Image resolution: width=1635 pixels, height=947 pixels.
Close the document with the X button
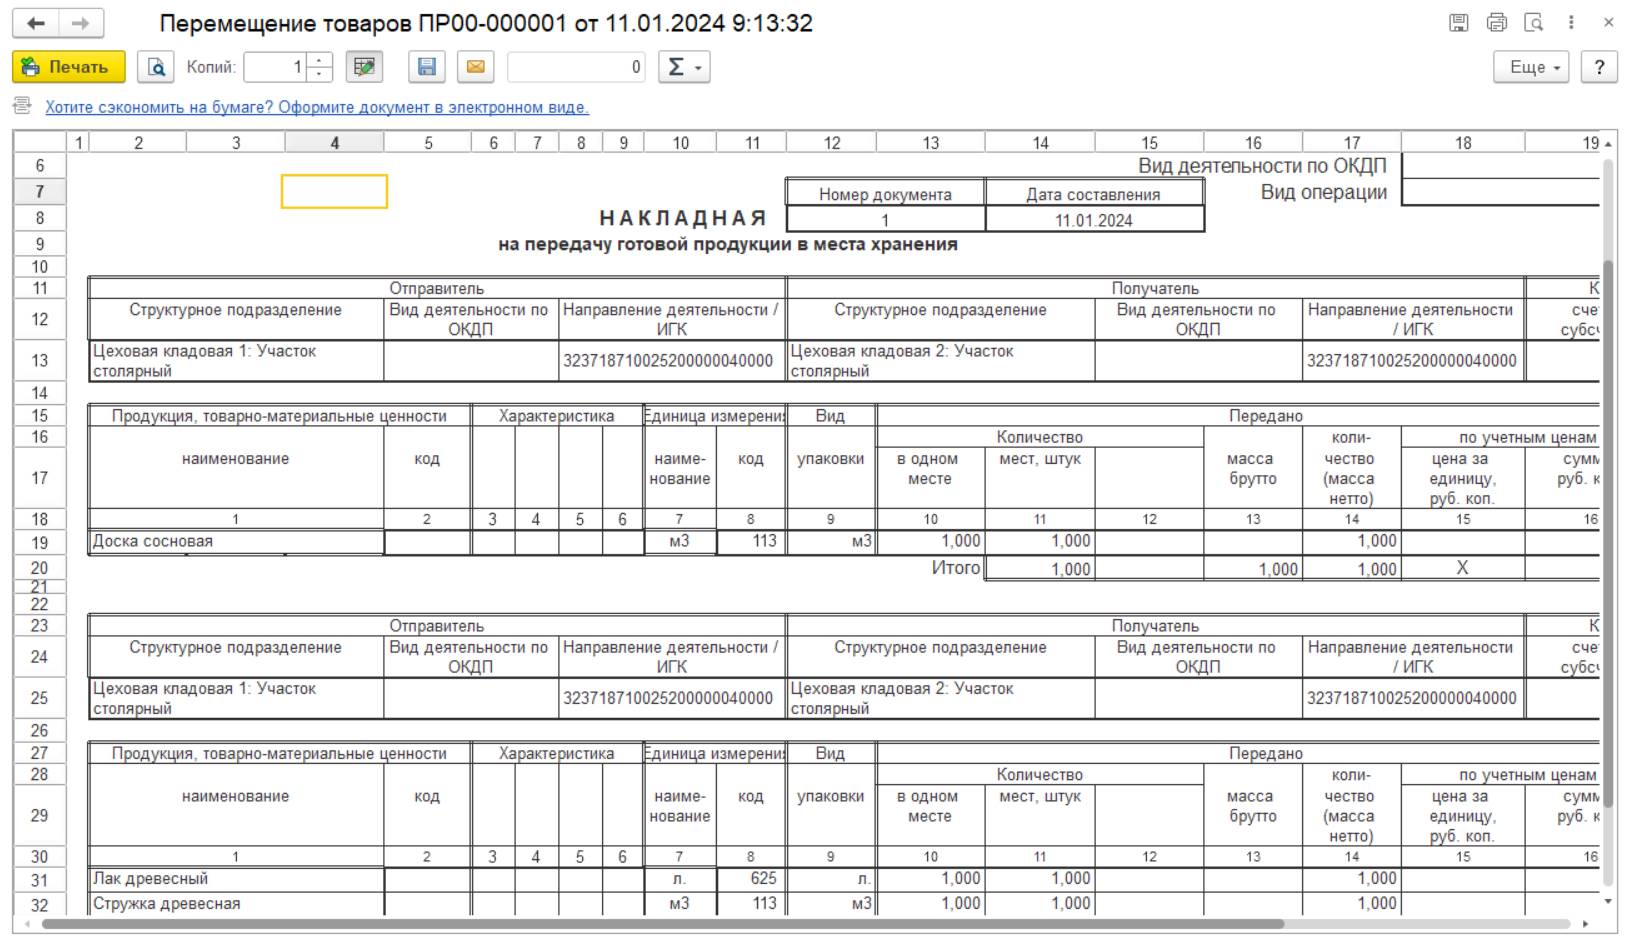click(1608, 22)
